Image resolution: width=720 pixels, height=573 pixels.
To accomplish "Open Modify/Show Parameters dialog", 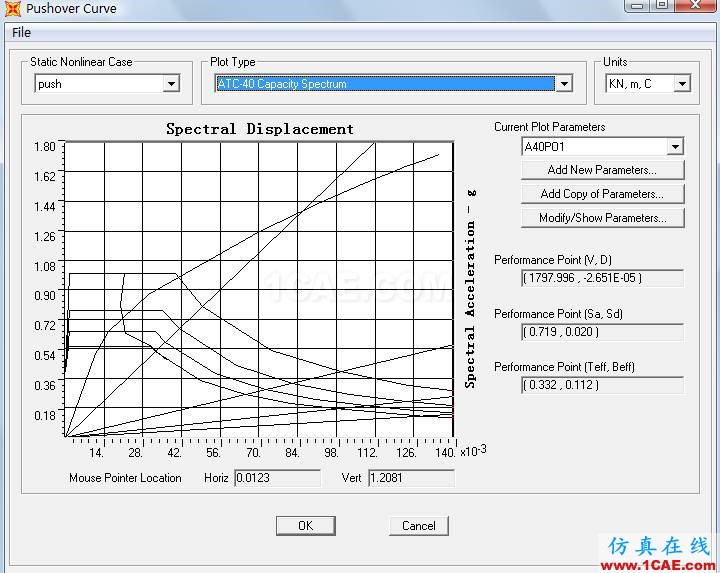I will [602, 218].
